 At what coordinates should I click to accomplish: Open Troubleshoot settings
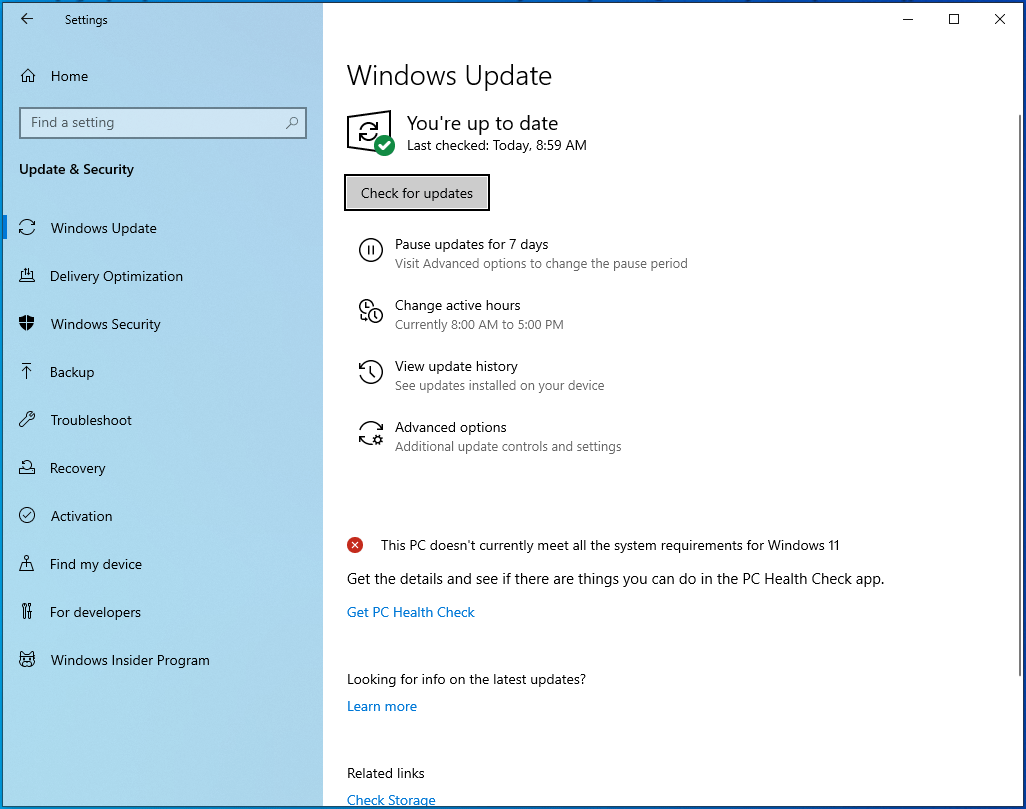pos(29,420)
